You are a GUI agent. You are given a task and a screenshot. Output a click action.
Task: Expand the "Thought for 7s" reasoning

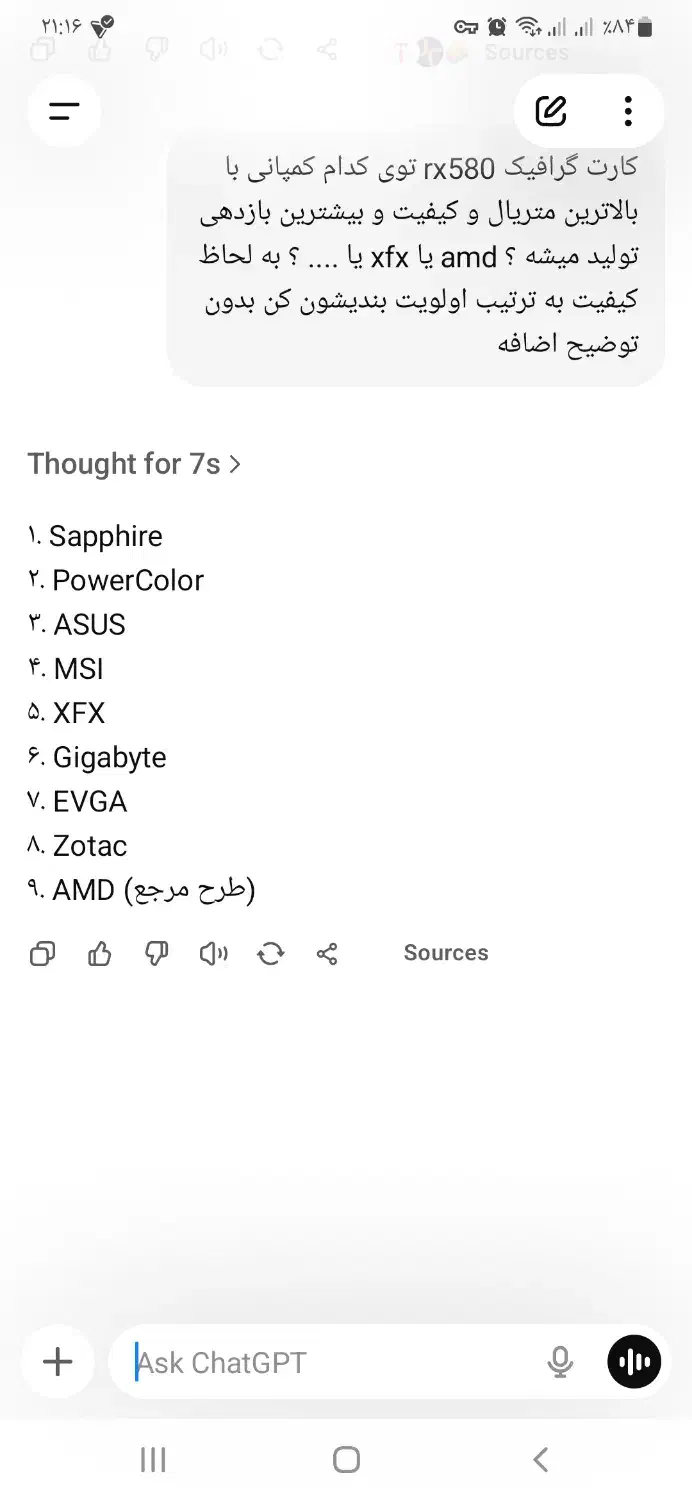tap(134, 464)
